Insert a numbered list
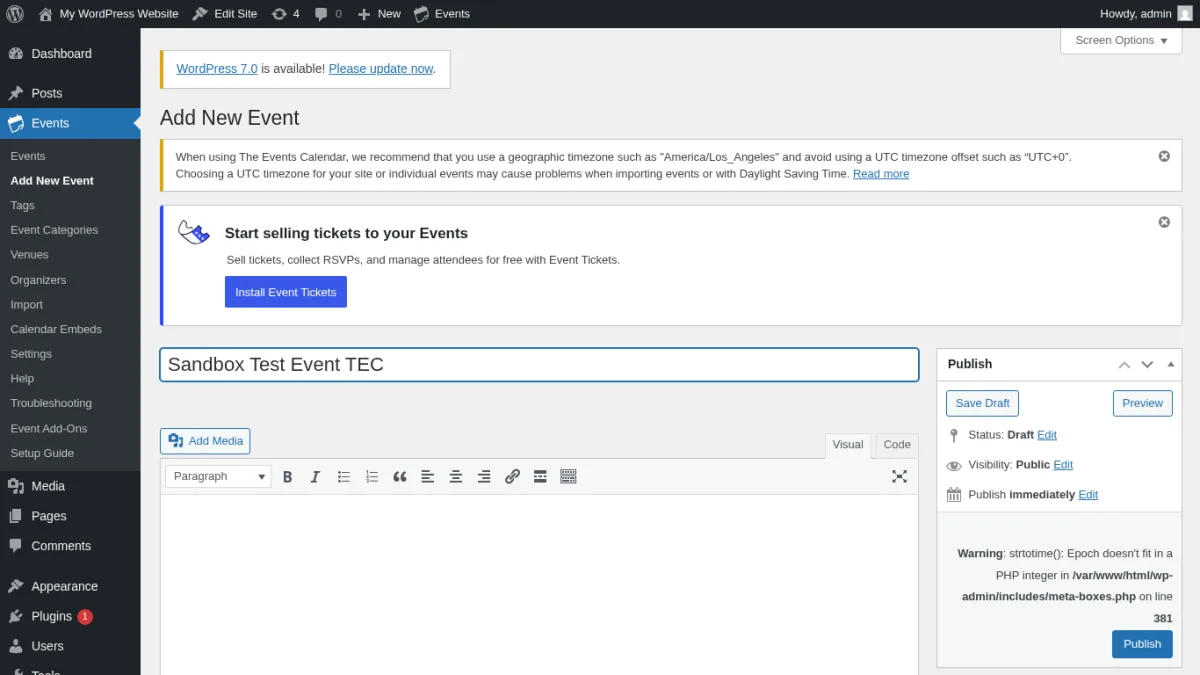Viewport: 1200px width, 675px height. pos(372,477)
